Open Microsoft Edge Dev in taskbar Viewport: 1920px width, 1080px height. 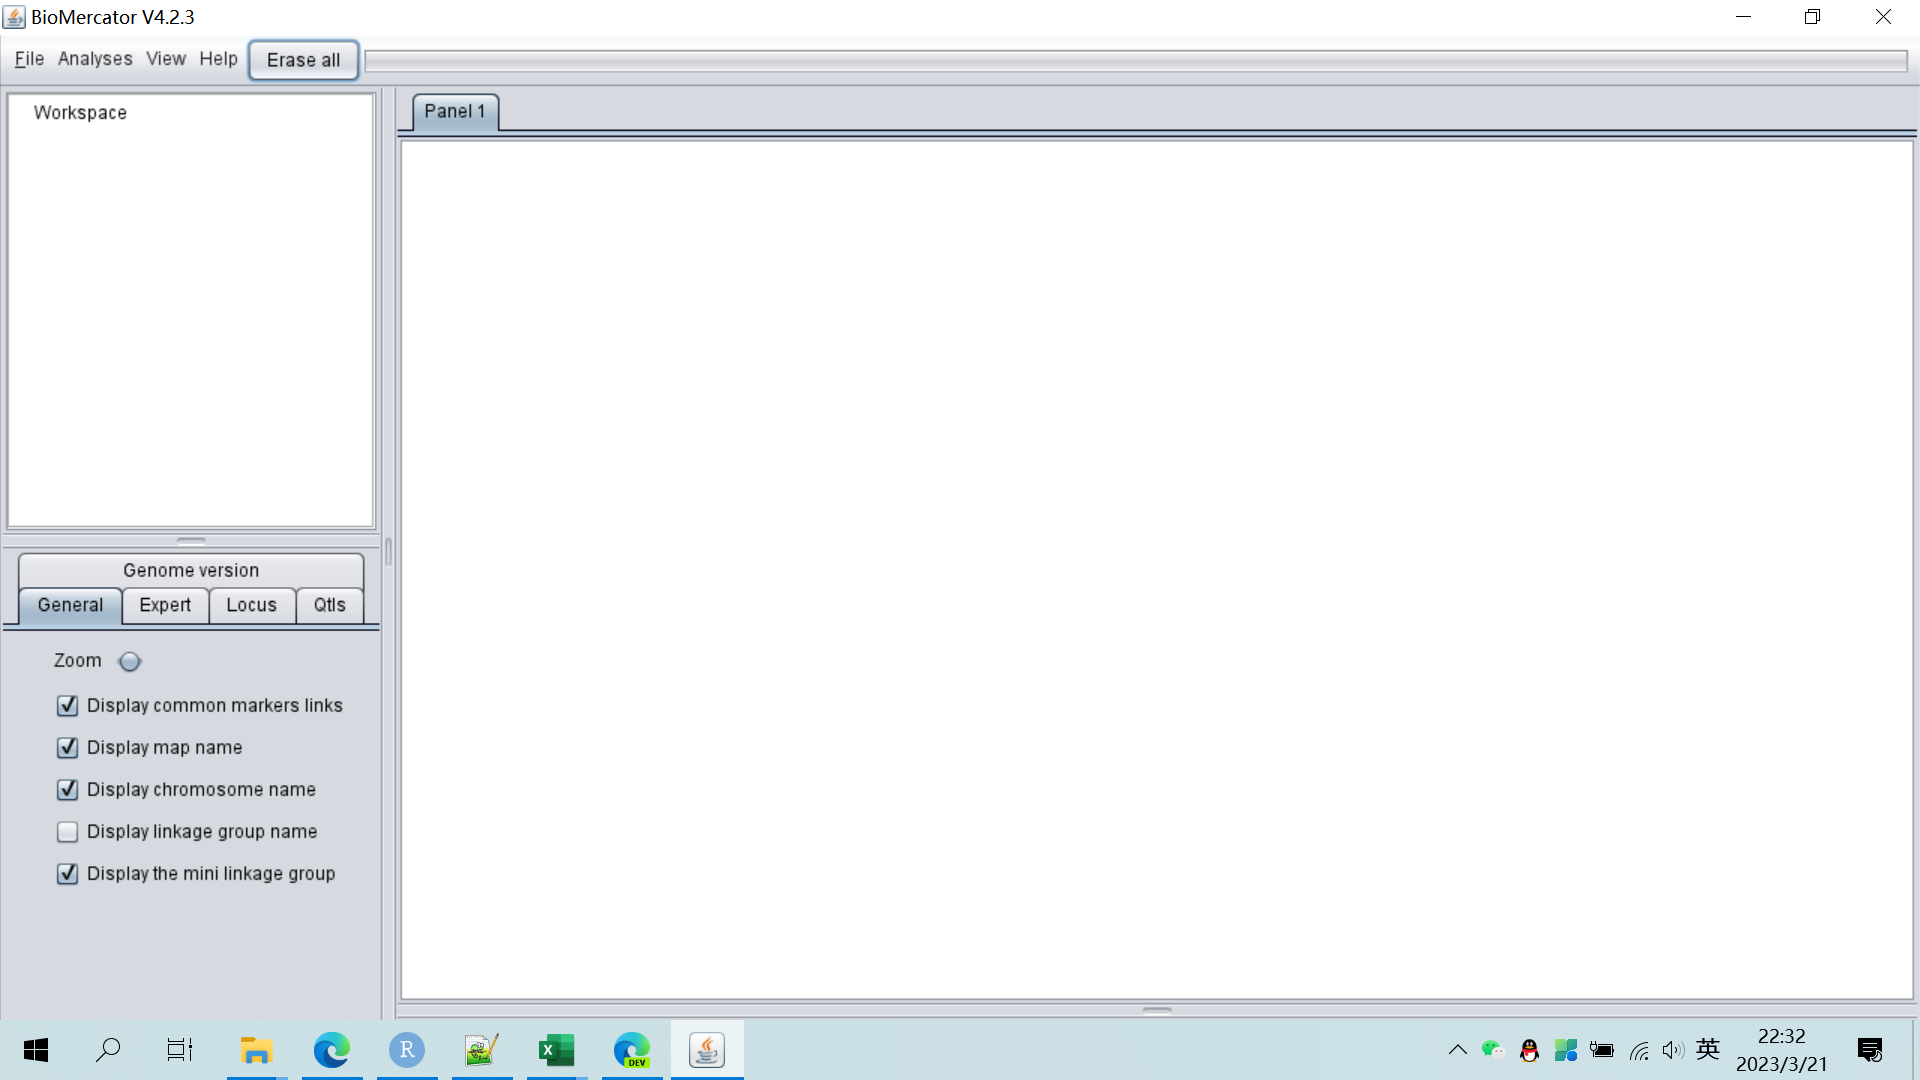631,1050
